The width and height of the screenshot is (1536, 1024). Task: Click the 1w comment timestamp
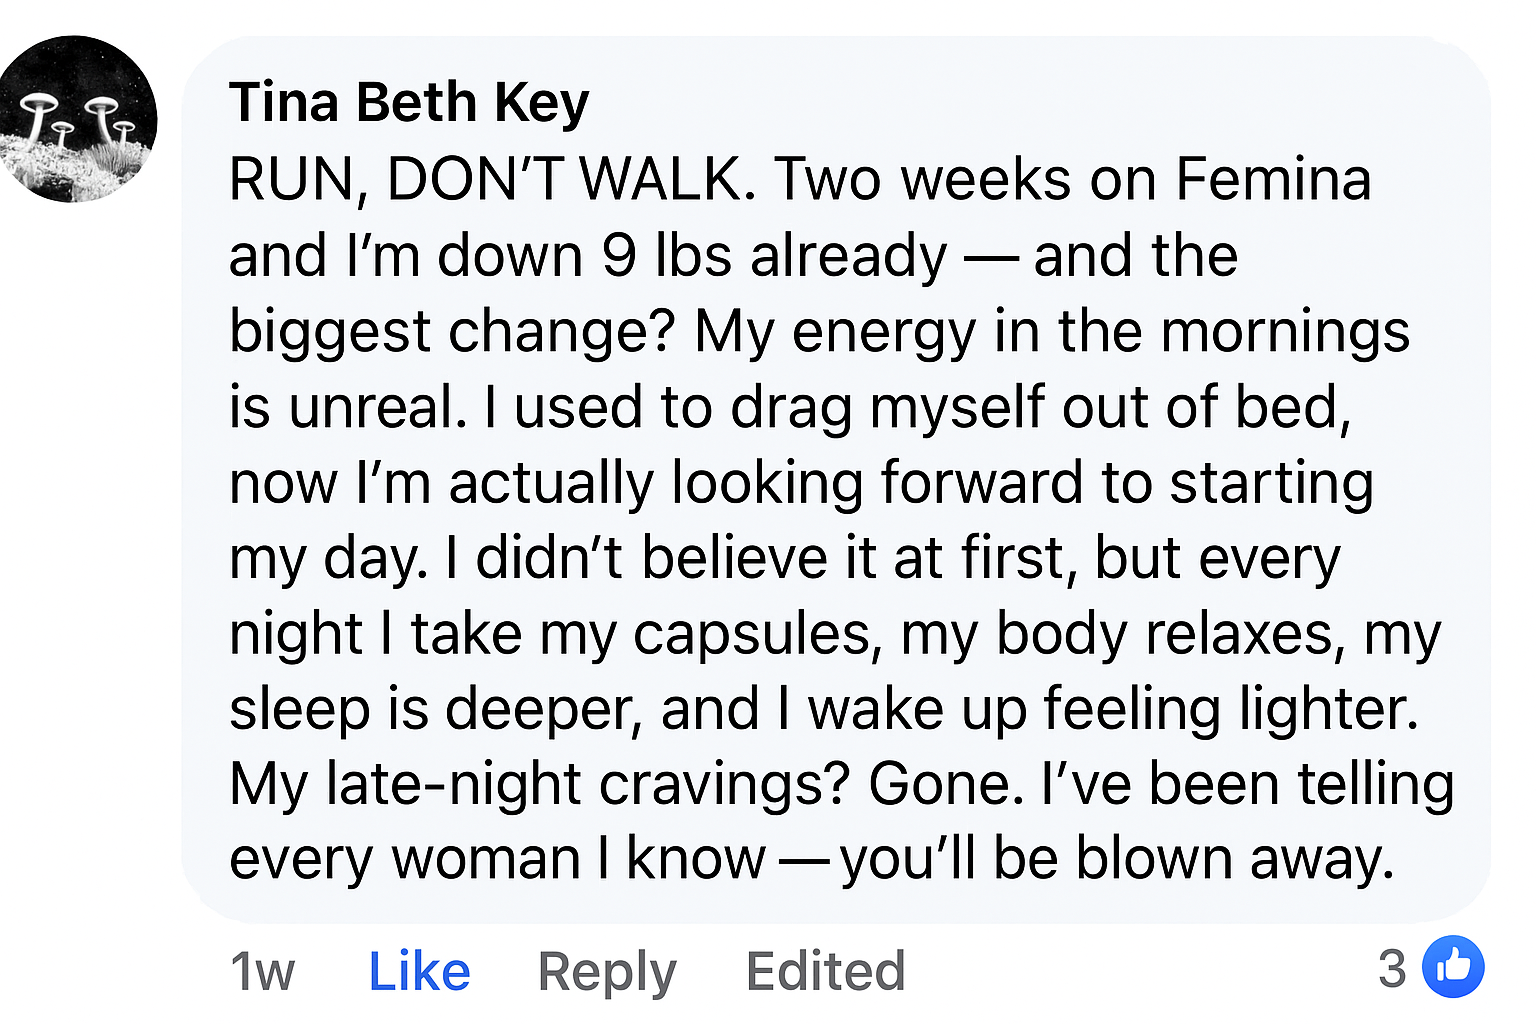tap(262, 971)
